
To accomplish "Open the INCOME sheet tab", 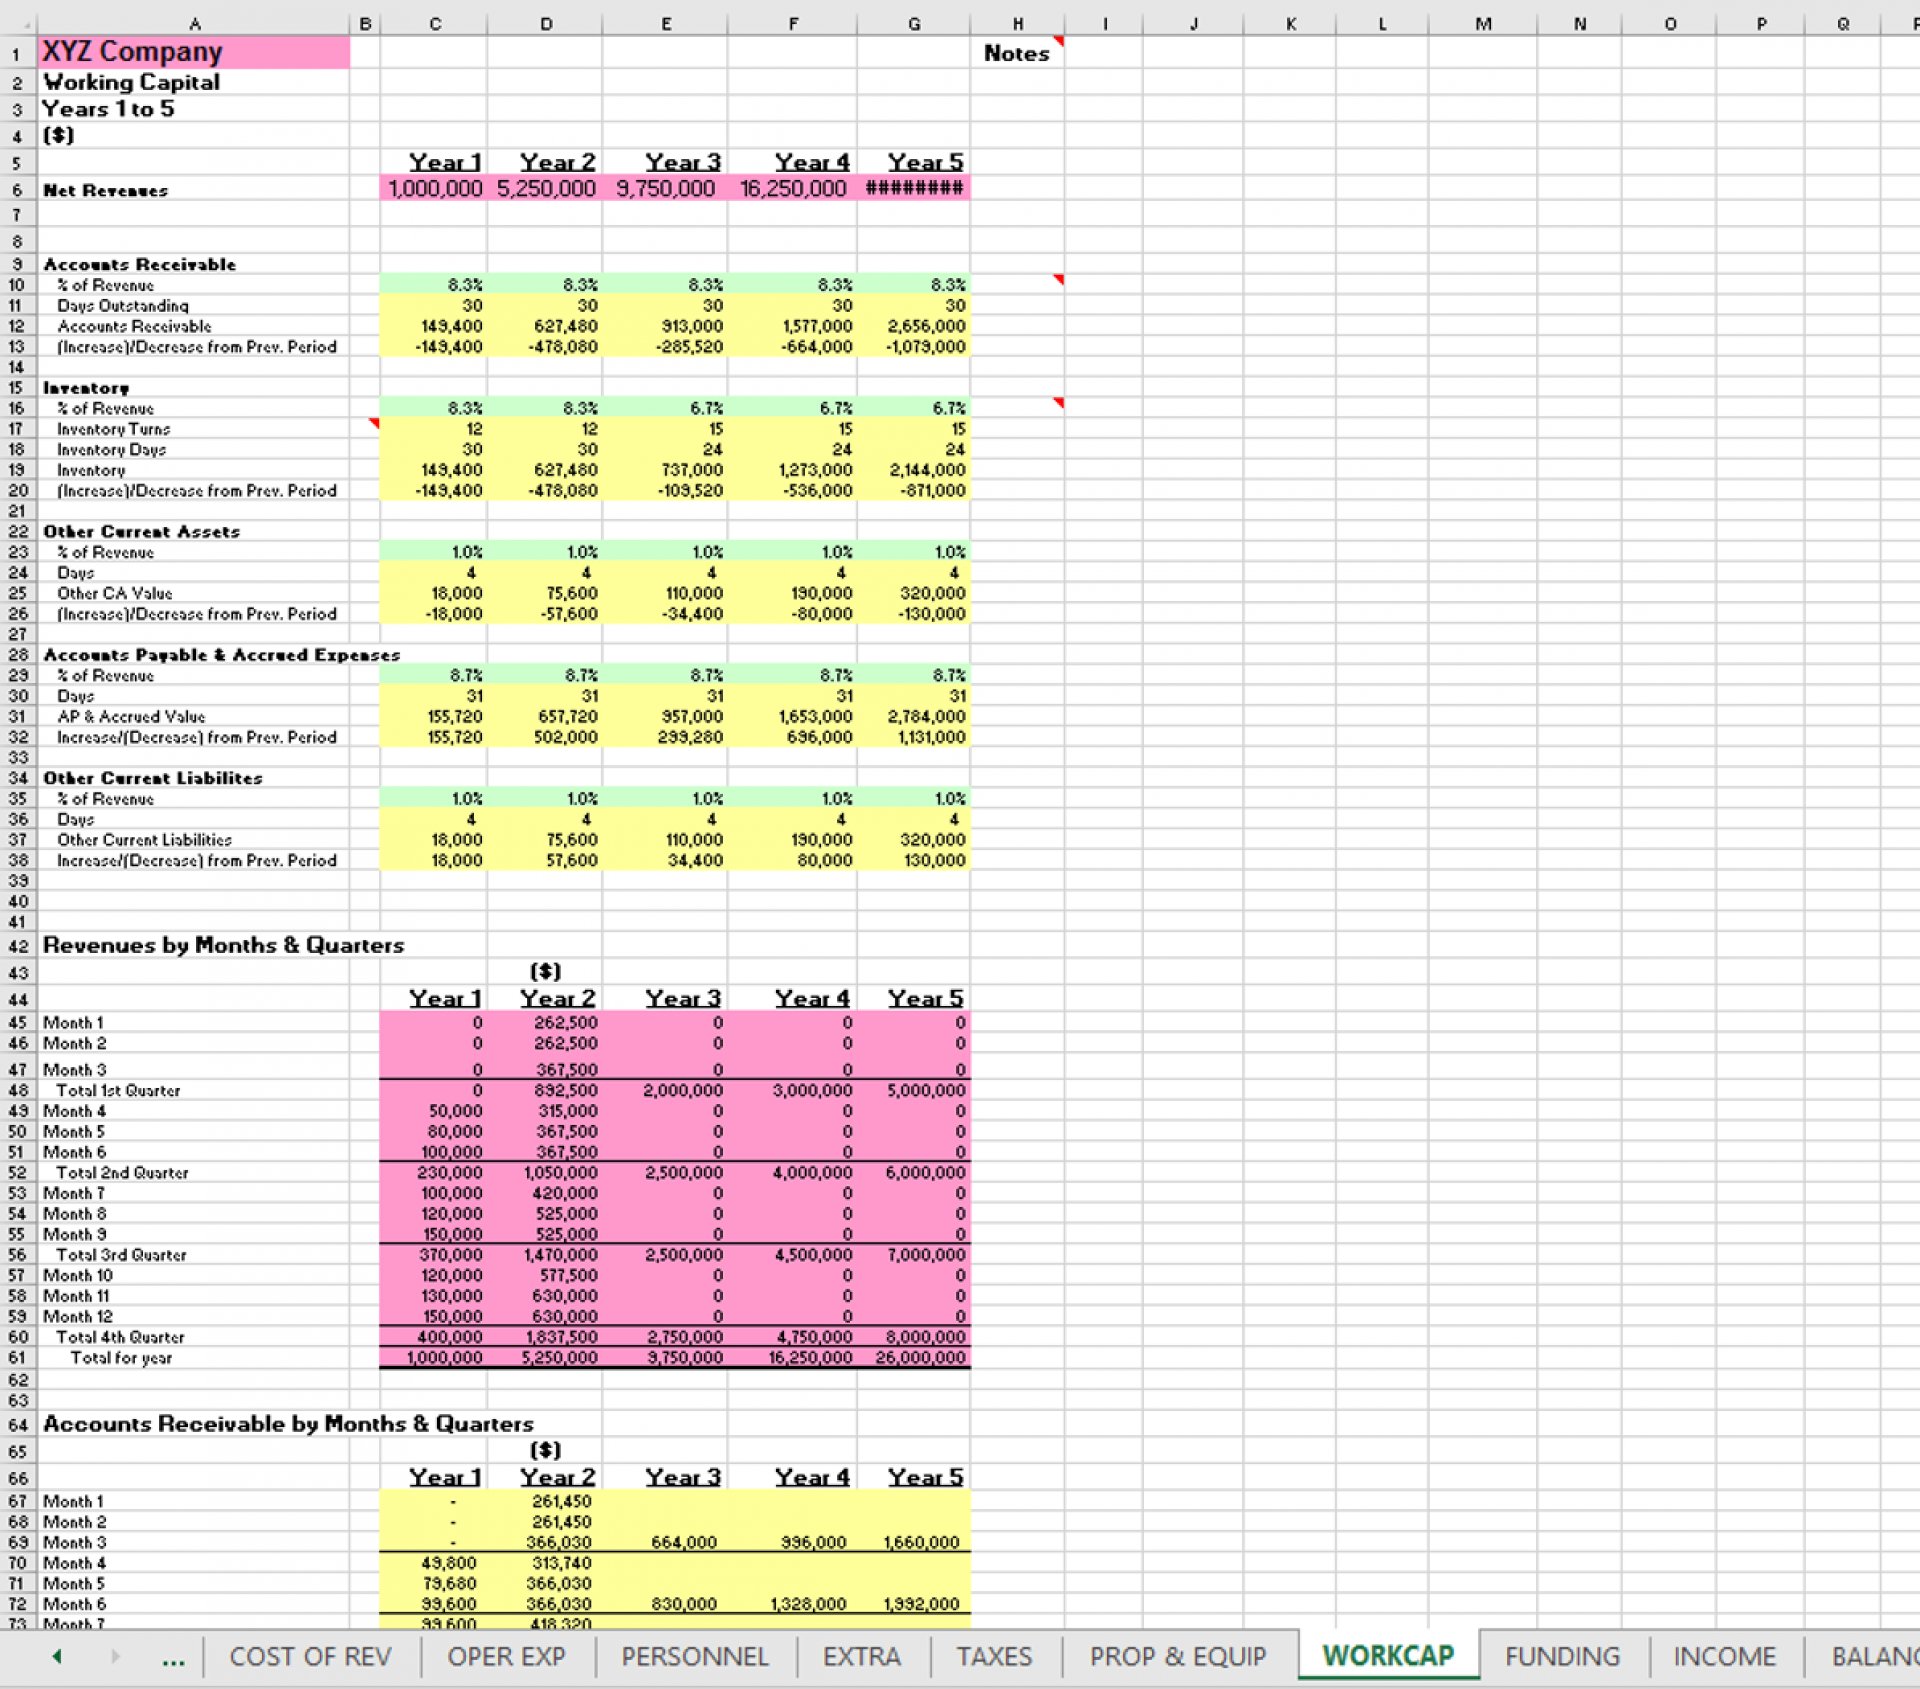I will tap(1725, 1656).
